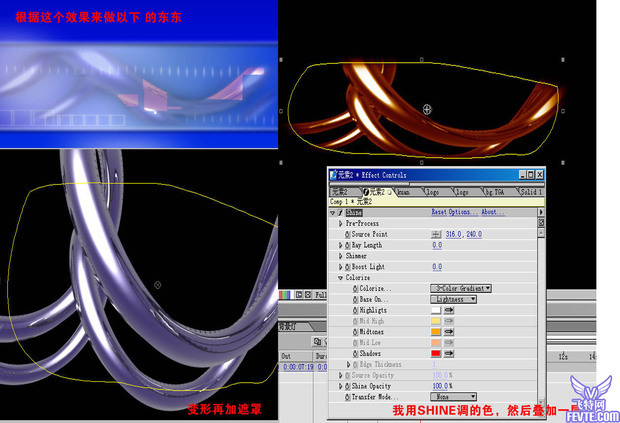Click the Ray Length value field
This screenshot has width=620, height=423.
[437, 245]
